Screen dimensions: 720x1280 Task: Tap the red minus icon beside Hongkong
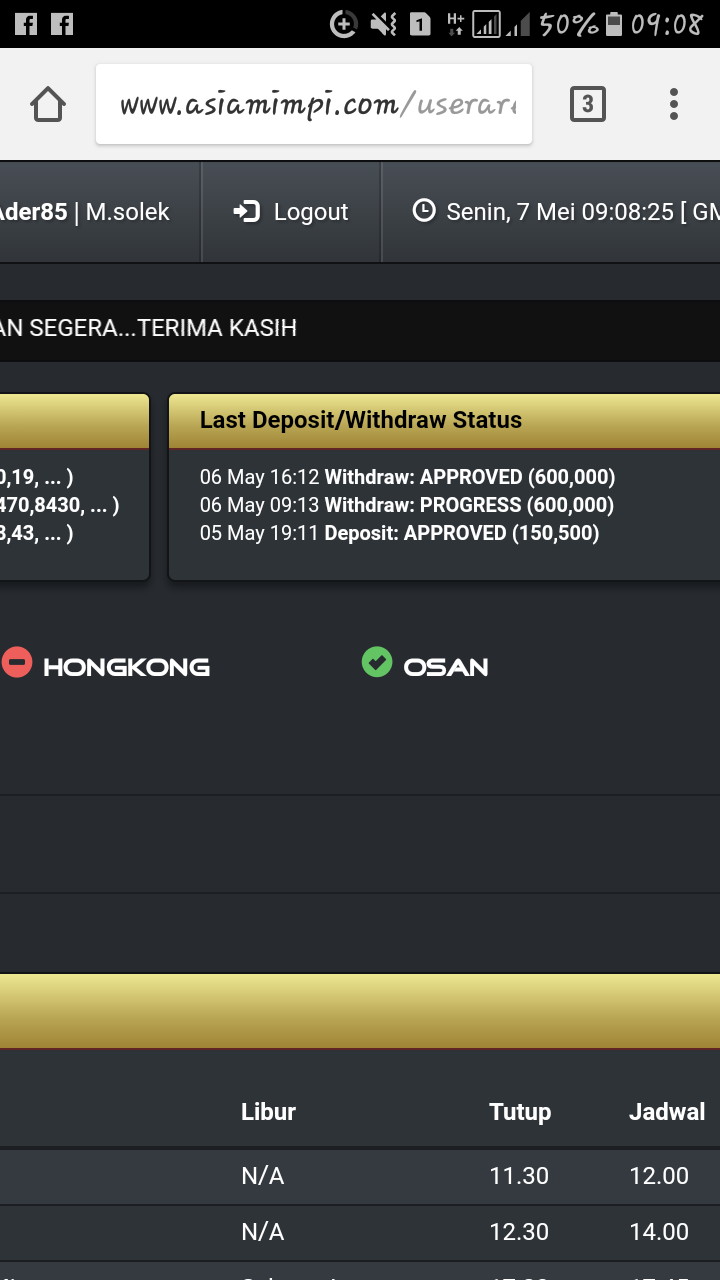point(17,662)
